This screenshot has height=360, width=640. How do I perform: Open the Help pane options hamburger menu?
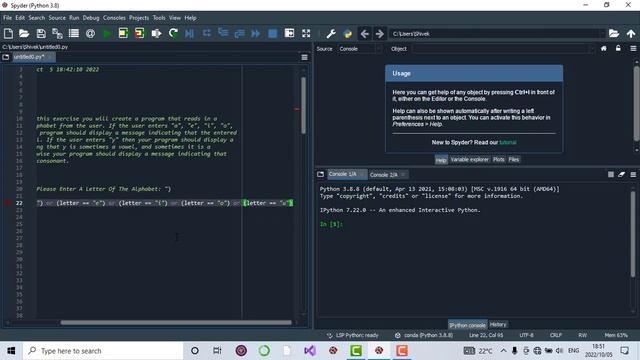click(x=633, y=49)
